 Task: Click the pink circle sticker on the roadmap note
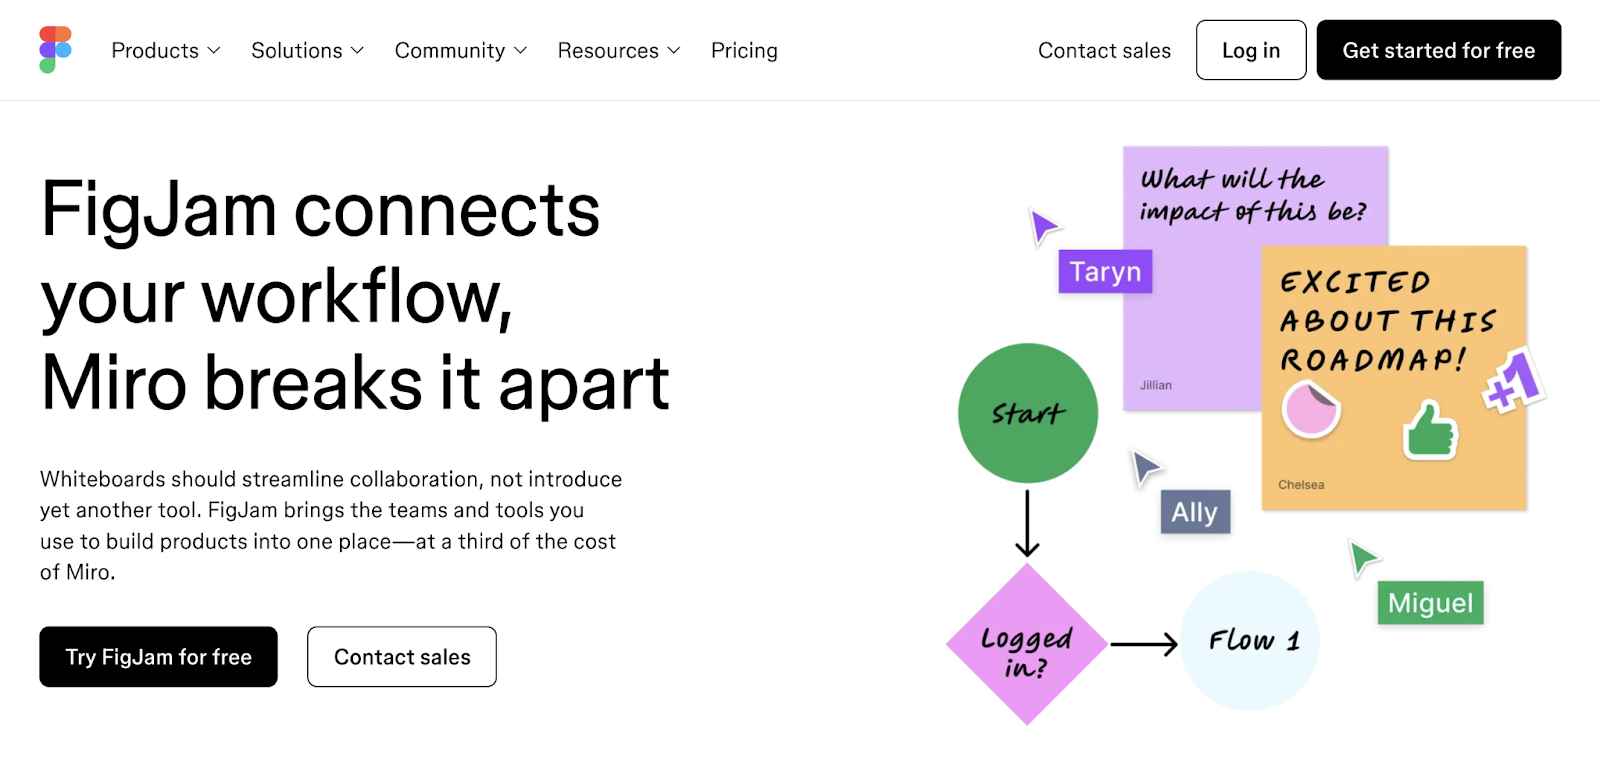coord(1310,409)
